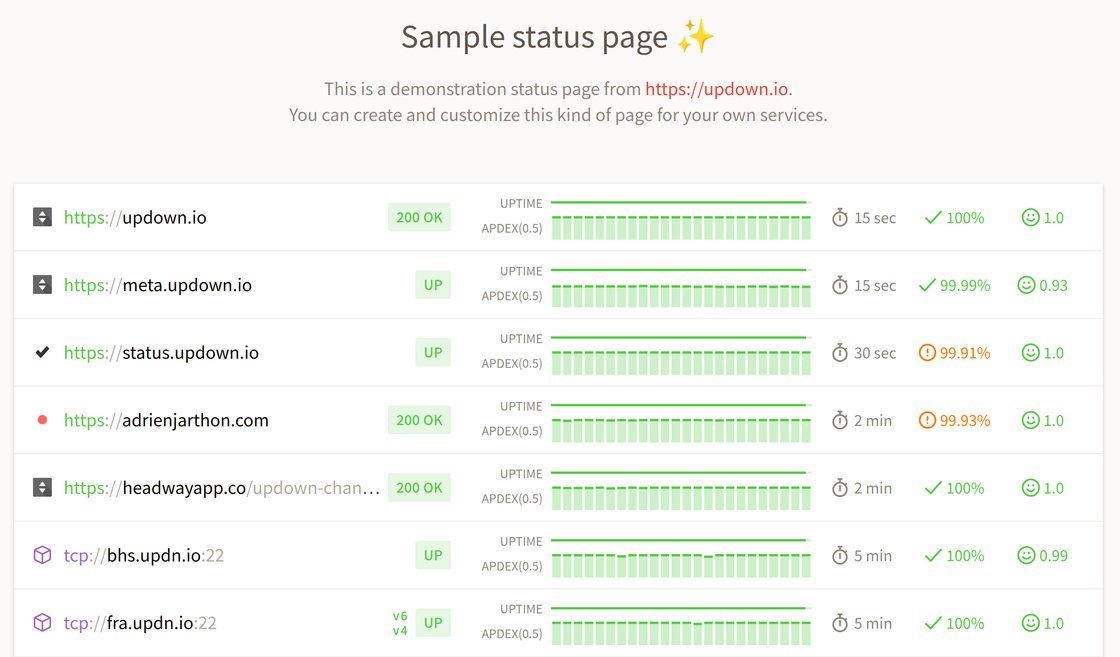Click the favicon beside headwayapp.co
Viewport: 1120px width, 657px height.
point(42,488)
